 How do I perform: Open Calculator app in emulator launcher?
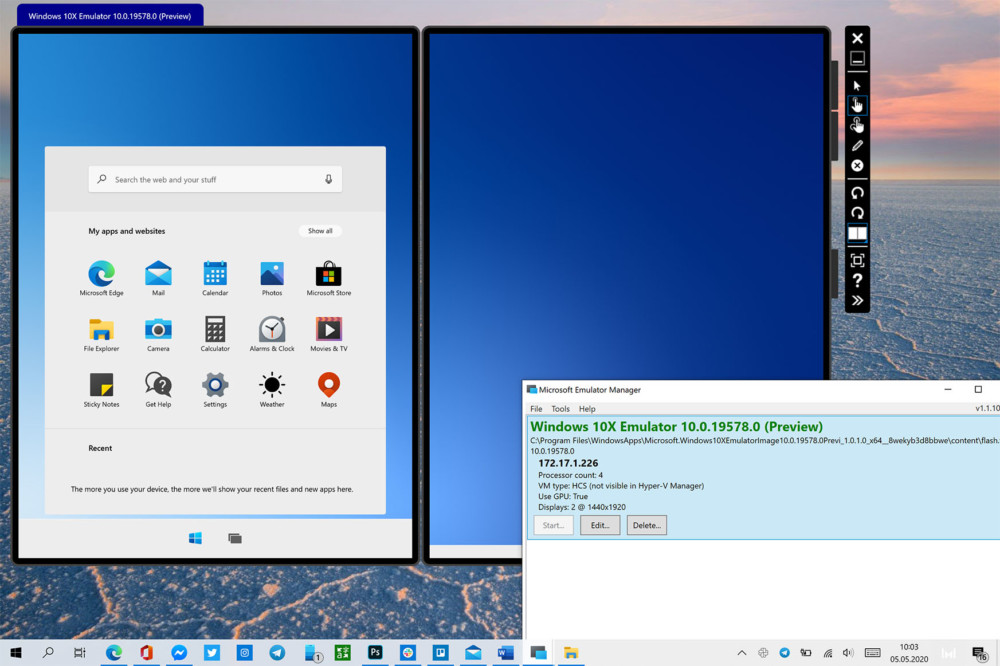pyautogui.click(x=215, y=334)
